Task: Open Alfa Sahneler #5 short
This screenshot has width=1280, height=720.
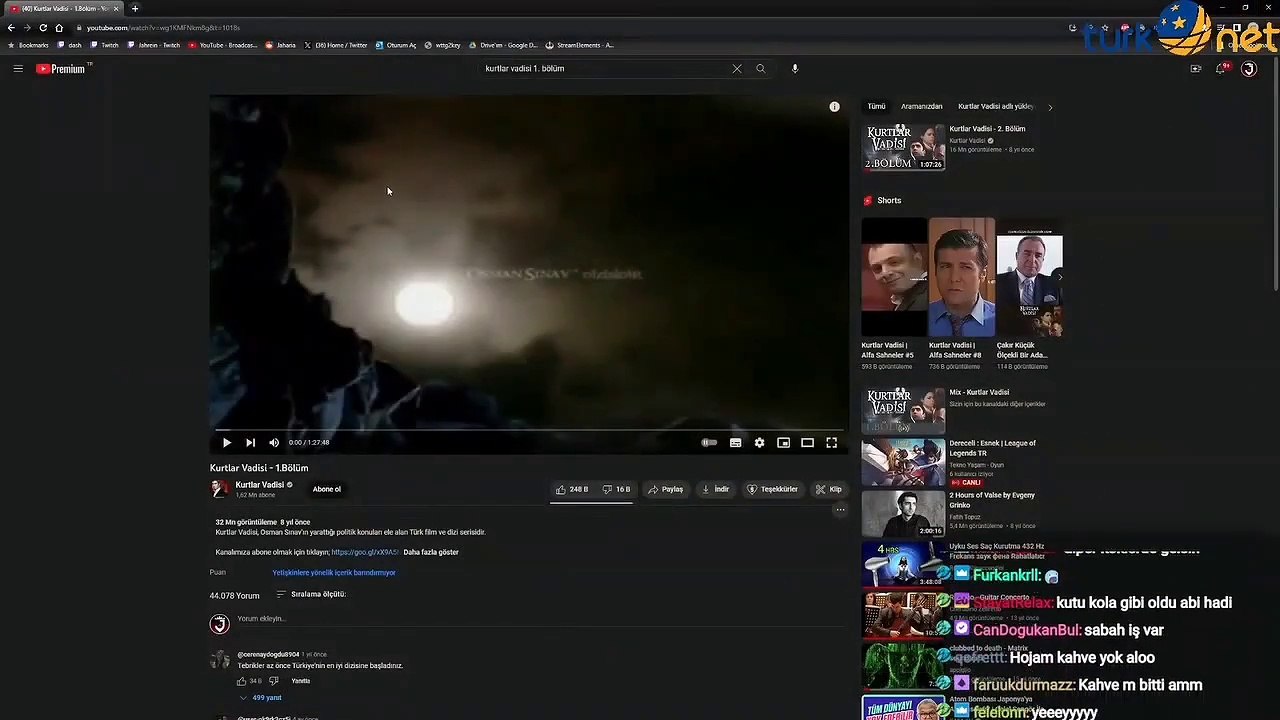Action: (x=894, y=277)
